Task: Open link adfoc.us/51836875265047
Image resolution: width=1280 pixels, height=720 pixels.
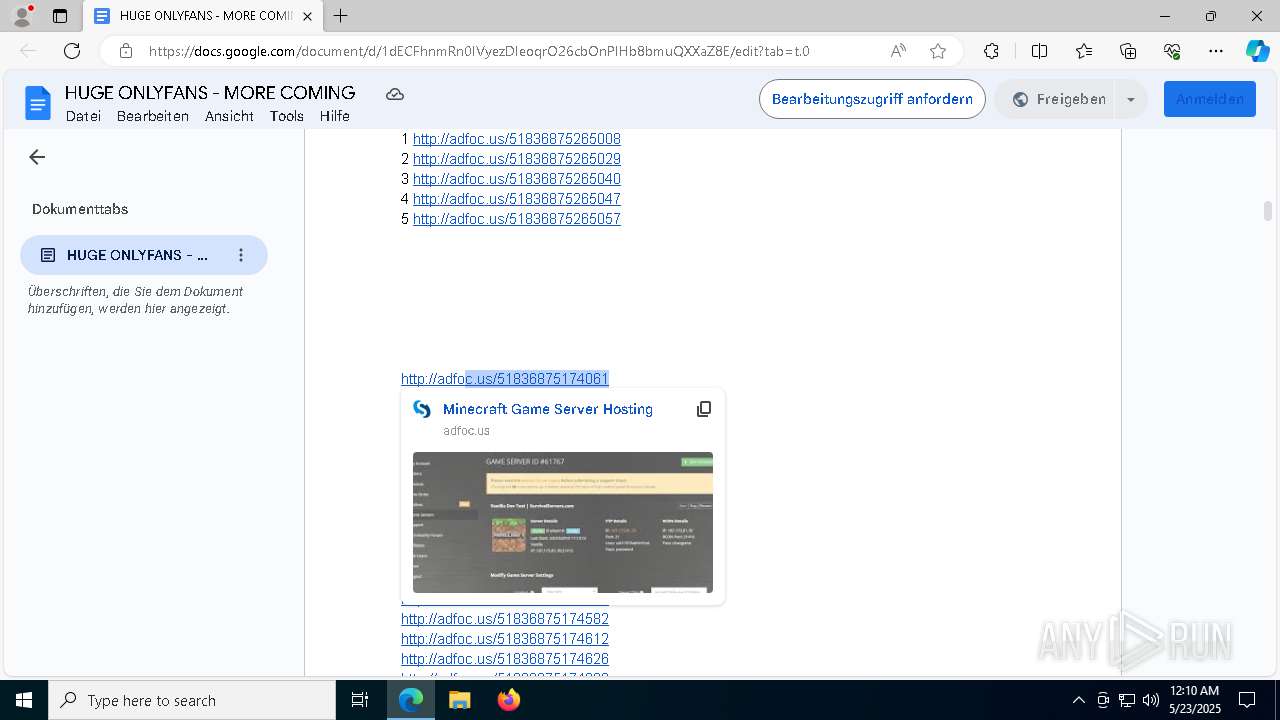Action: coord(516,199)
